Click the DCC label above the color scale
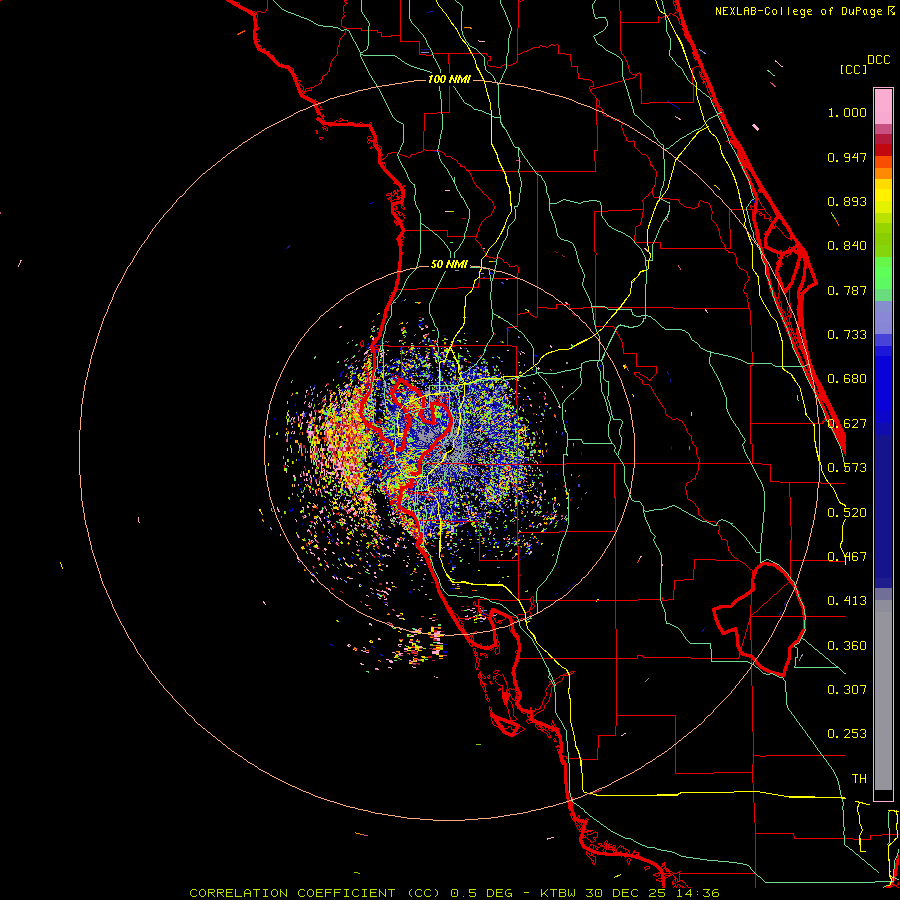The image size is (900, 900). click(878, 60)
